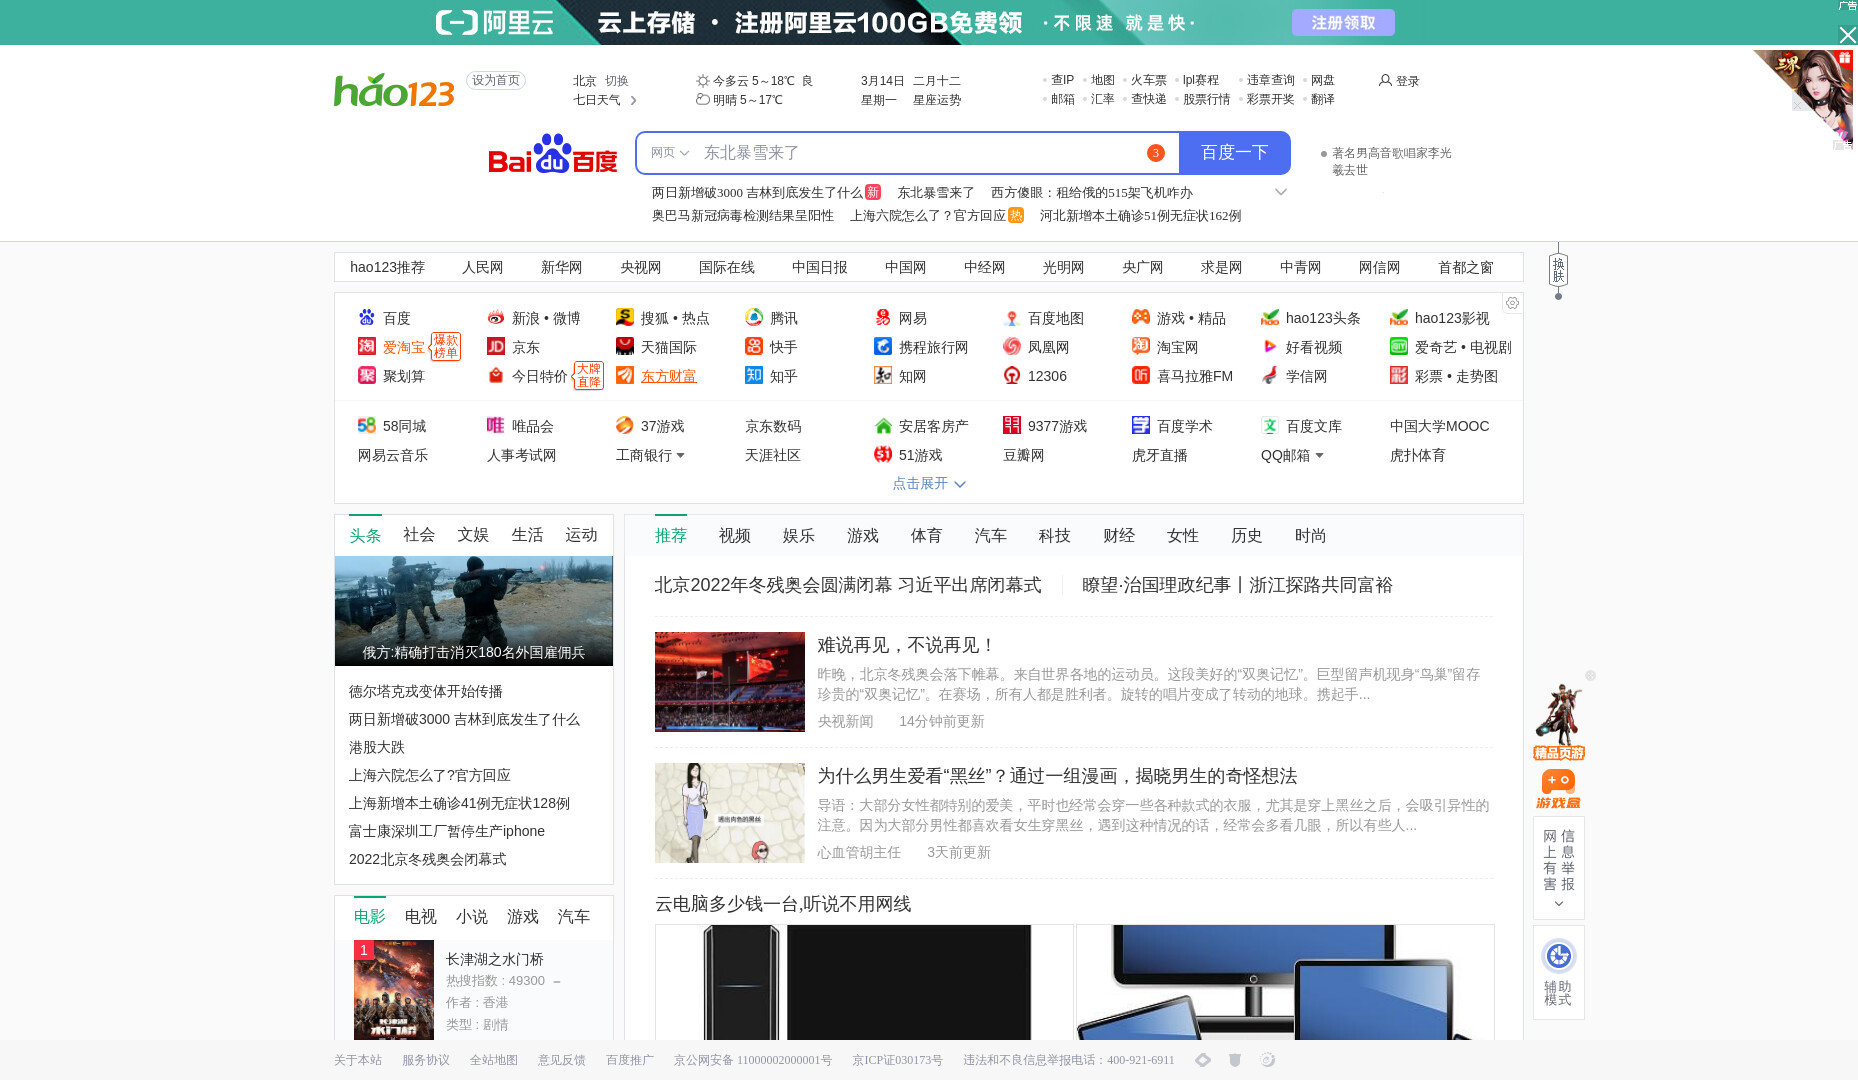This screenshot has width=1858, height=1080.
Task: Close the Aliyun top banner ad
Action: [x=1847, y=35]
